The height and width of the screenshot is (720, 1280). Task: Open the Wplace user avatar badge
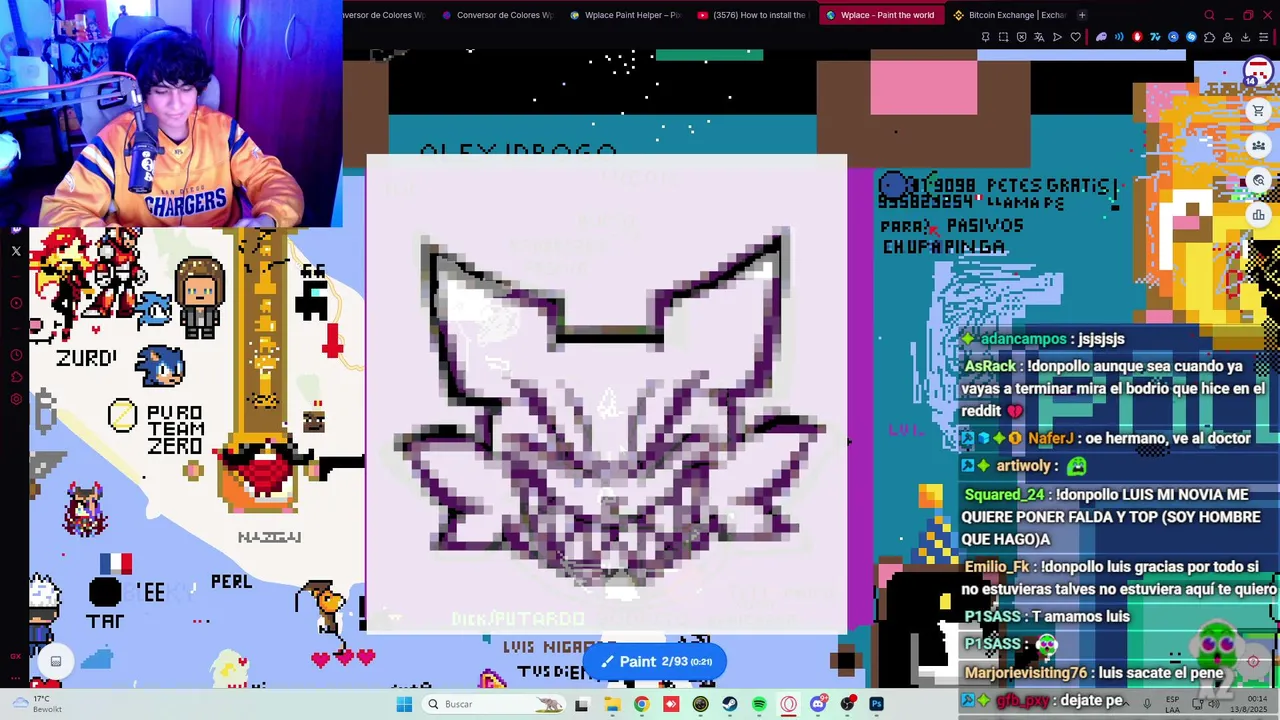[1258, 72]
